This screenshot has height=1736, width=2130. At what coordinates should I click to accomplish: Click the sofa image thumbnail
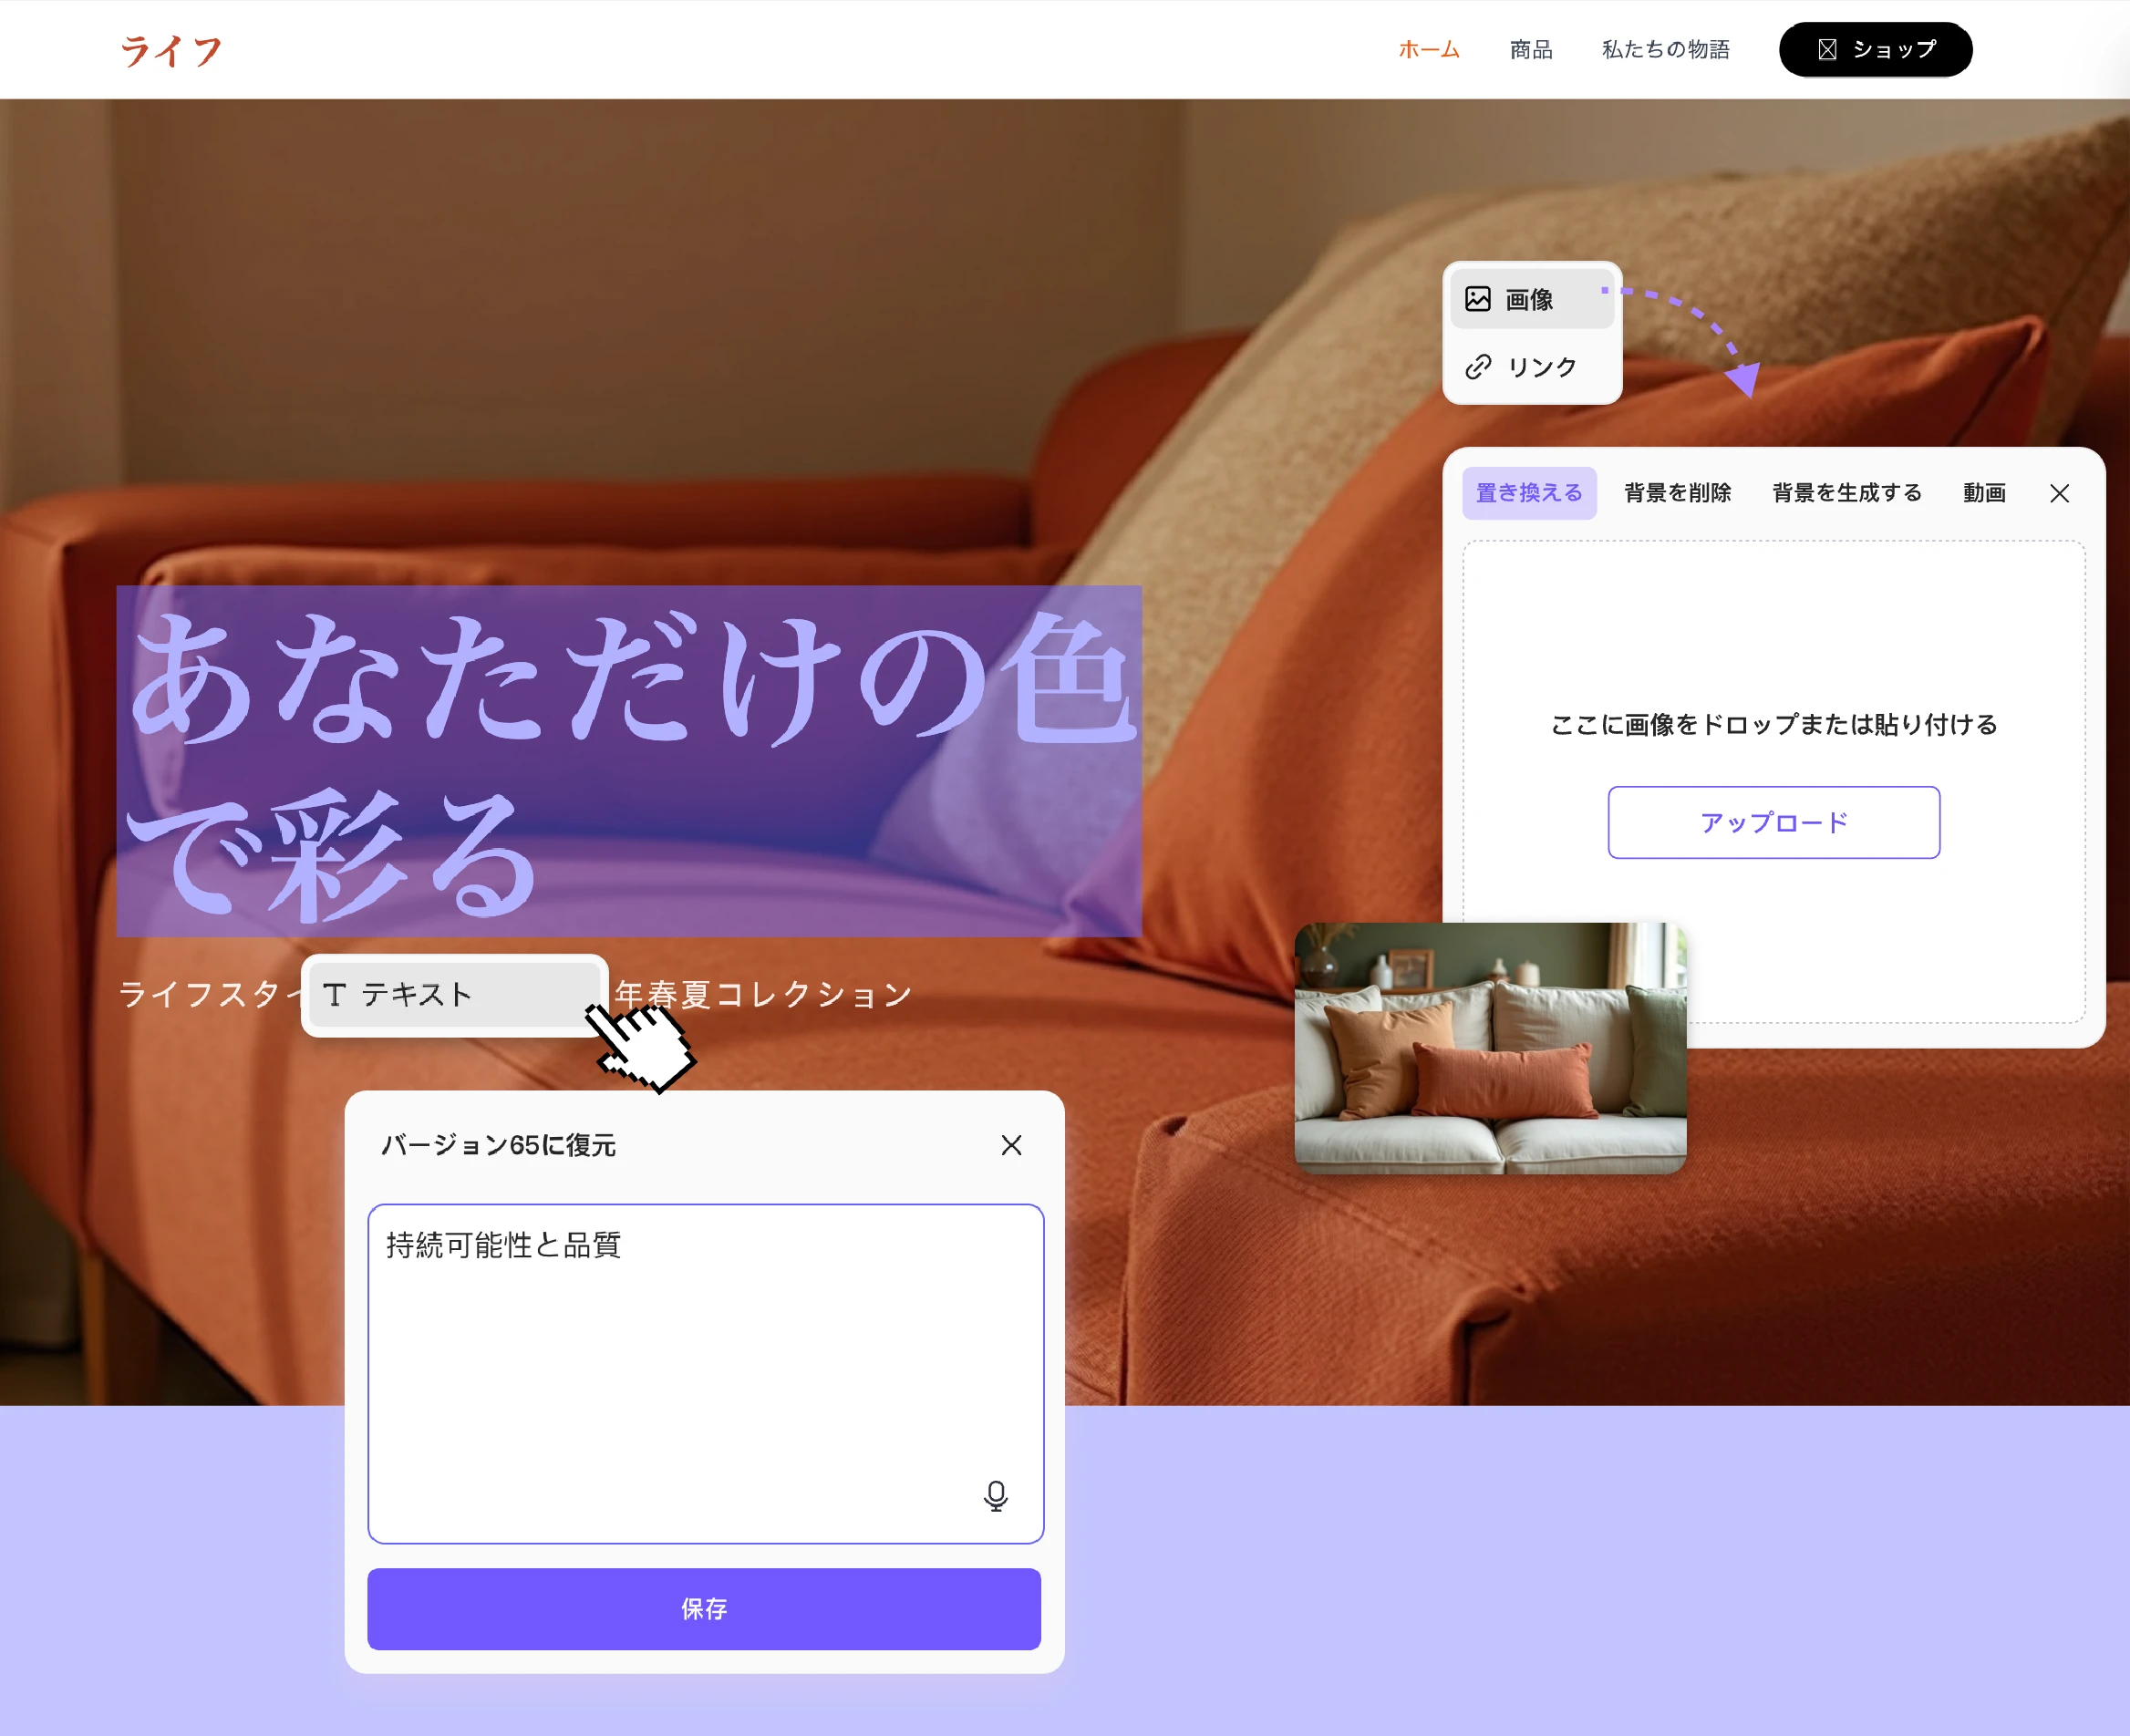click(x=1489, y=1047)
